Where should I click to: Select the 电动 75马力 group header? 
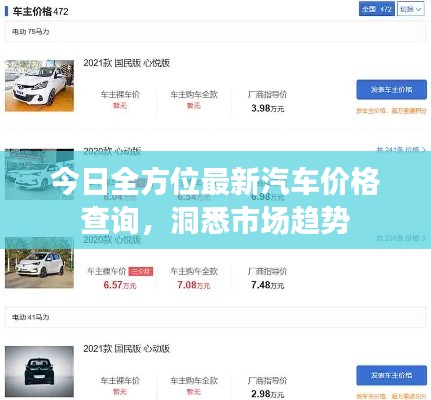tap(216, 32)
